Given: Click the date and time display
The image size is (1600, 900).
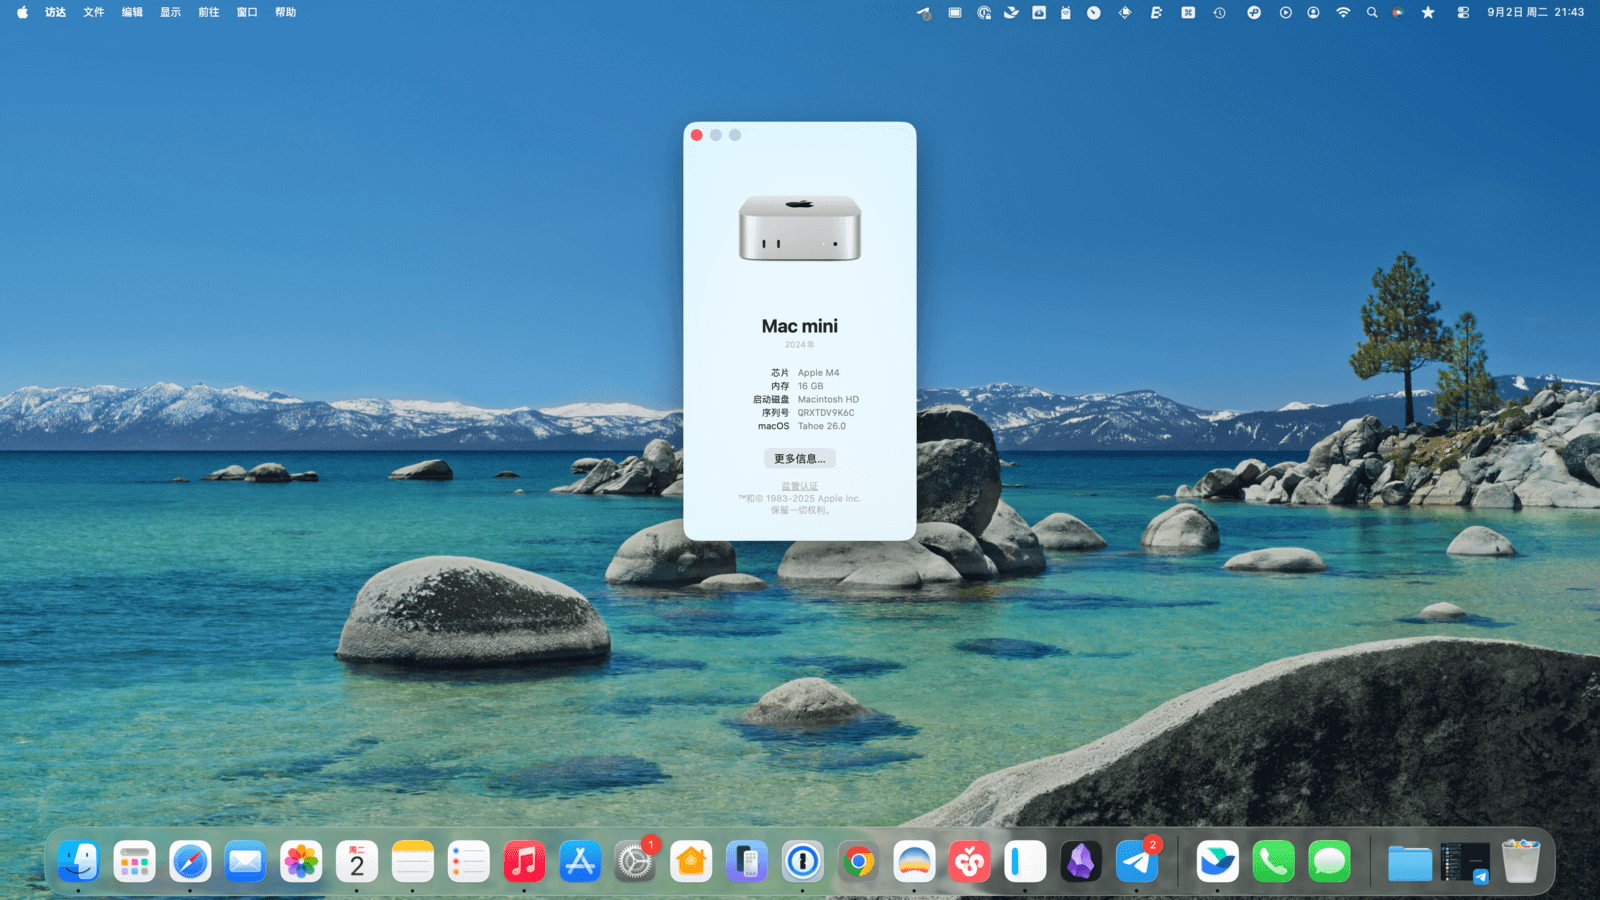Looking at the screenshot, I should click(x=1535, y=13).
